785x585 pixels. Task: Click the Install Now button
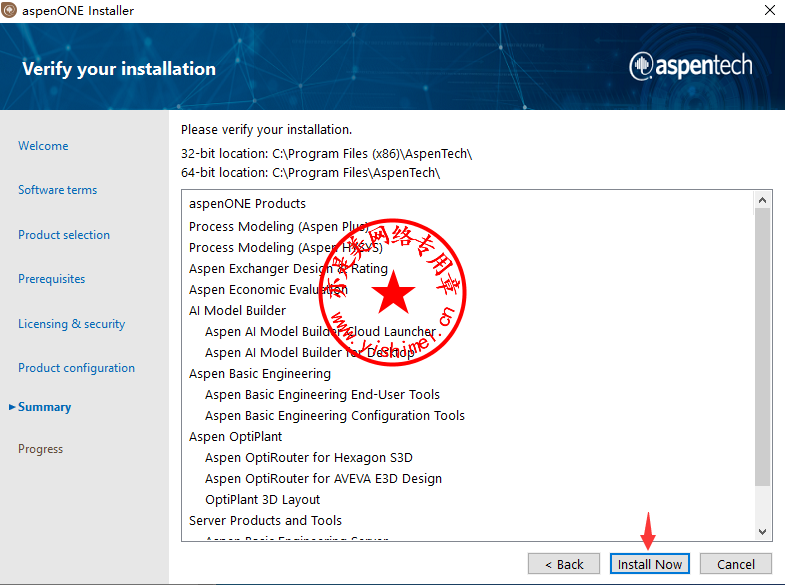[649, 564]
